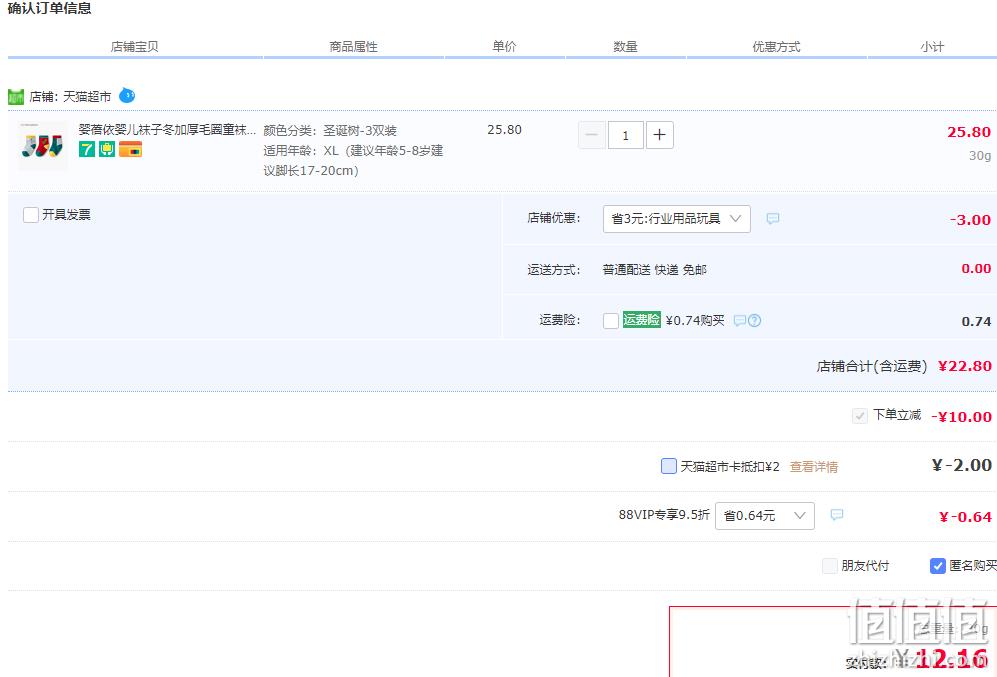The image size is (997, 677).
Task: Click the 运送方式: label
Action: click(x=554, y=270)
